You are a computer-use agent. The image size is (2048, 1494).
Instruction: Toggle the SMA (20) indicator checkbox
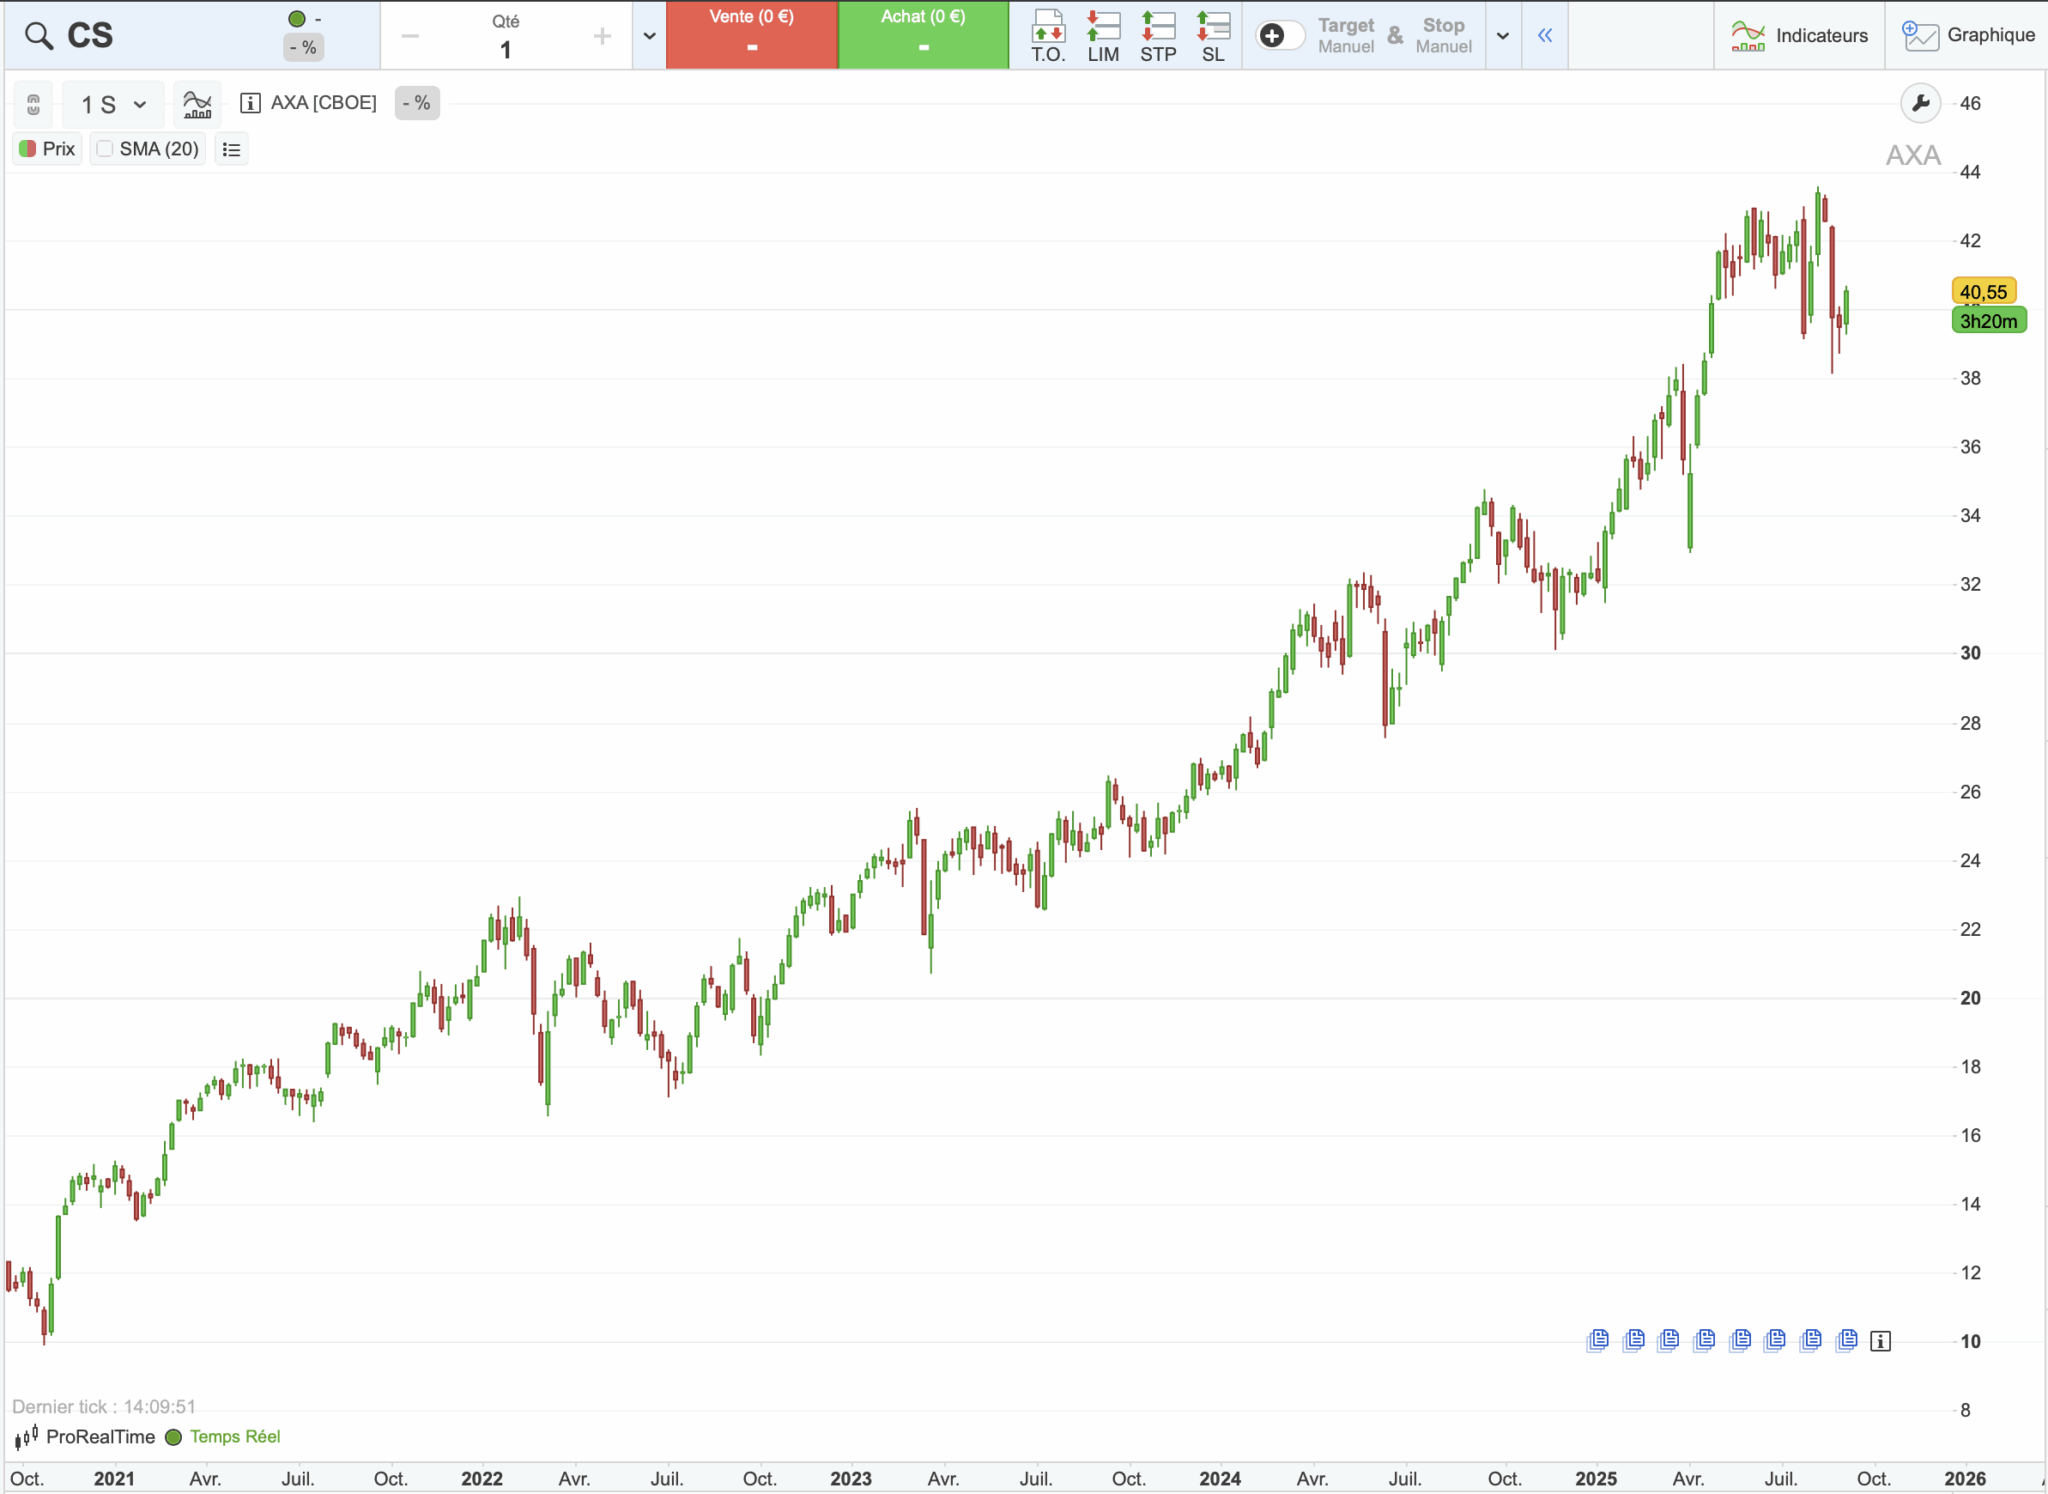coord(105,148)
